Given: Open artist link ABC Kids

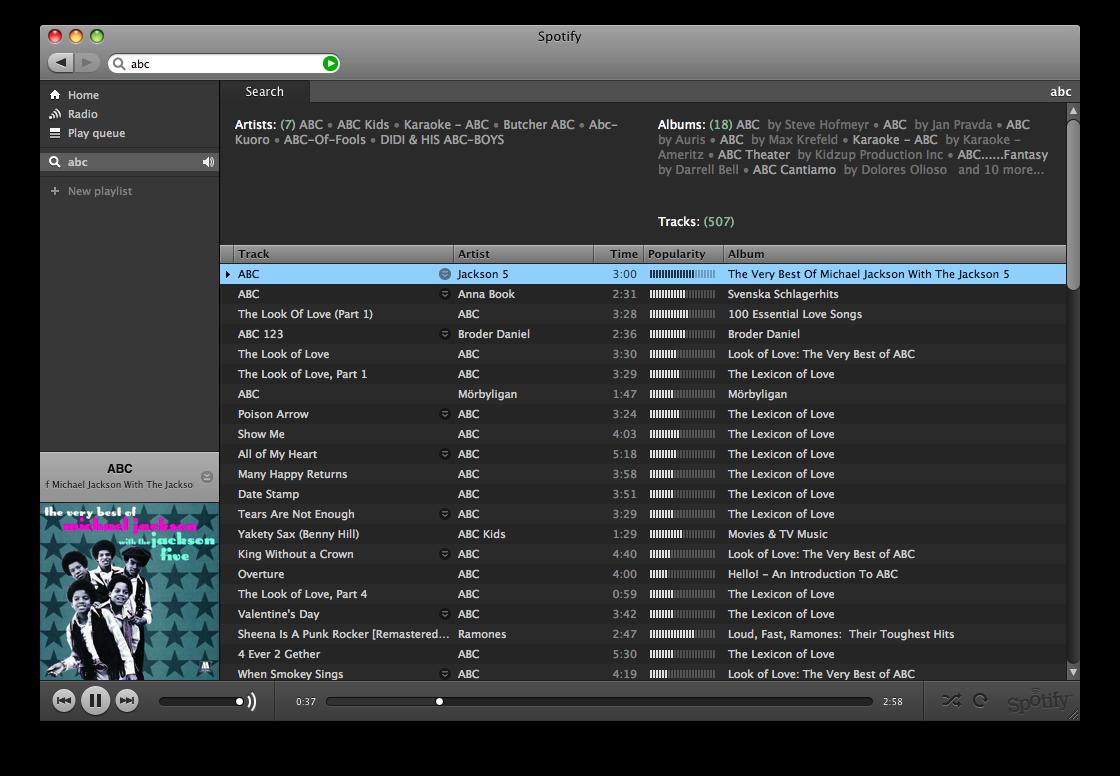Looking at the screenshot, I should (363, 124).
